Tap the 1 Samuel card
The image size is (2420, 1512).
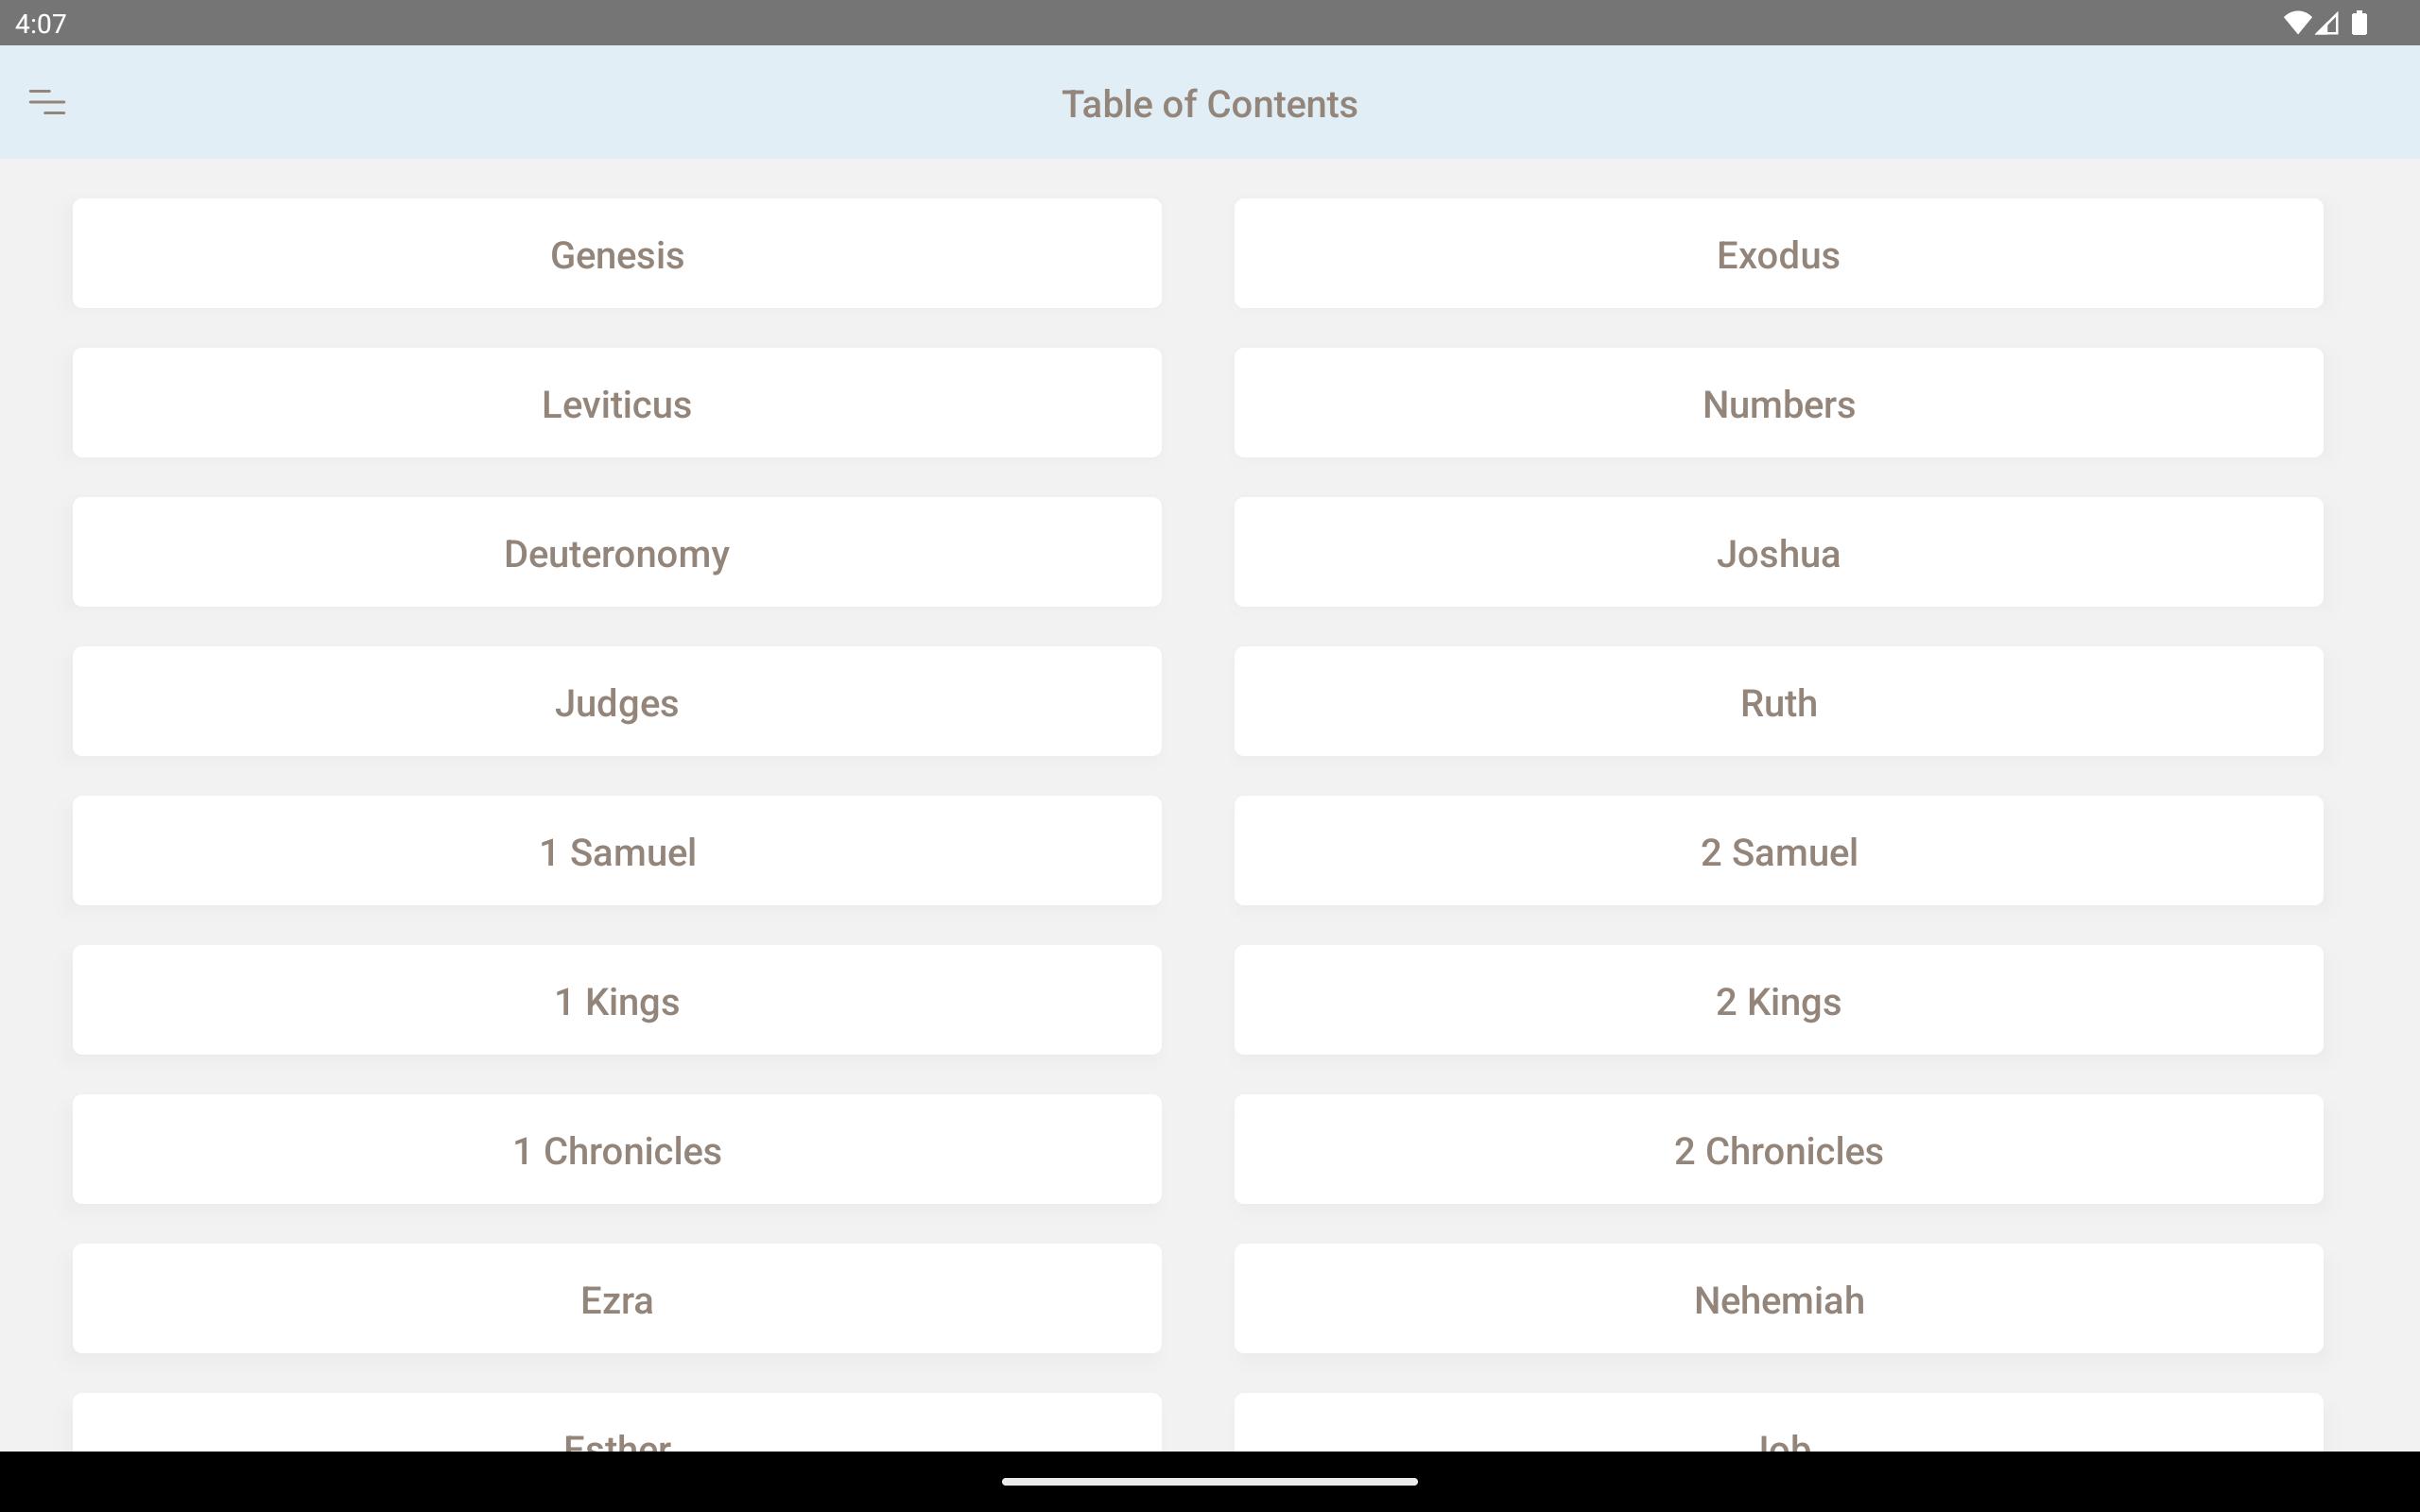[x=617, y=851]
